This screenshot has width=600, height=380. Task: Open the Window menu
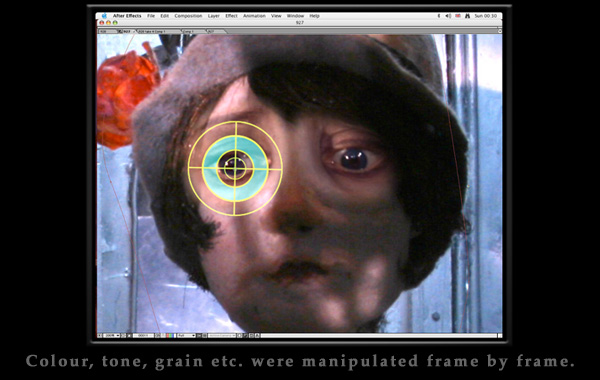pos(295,16)
